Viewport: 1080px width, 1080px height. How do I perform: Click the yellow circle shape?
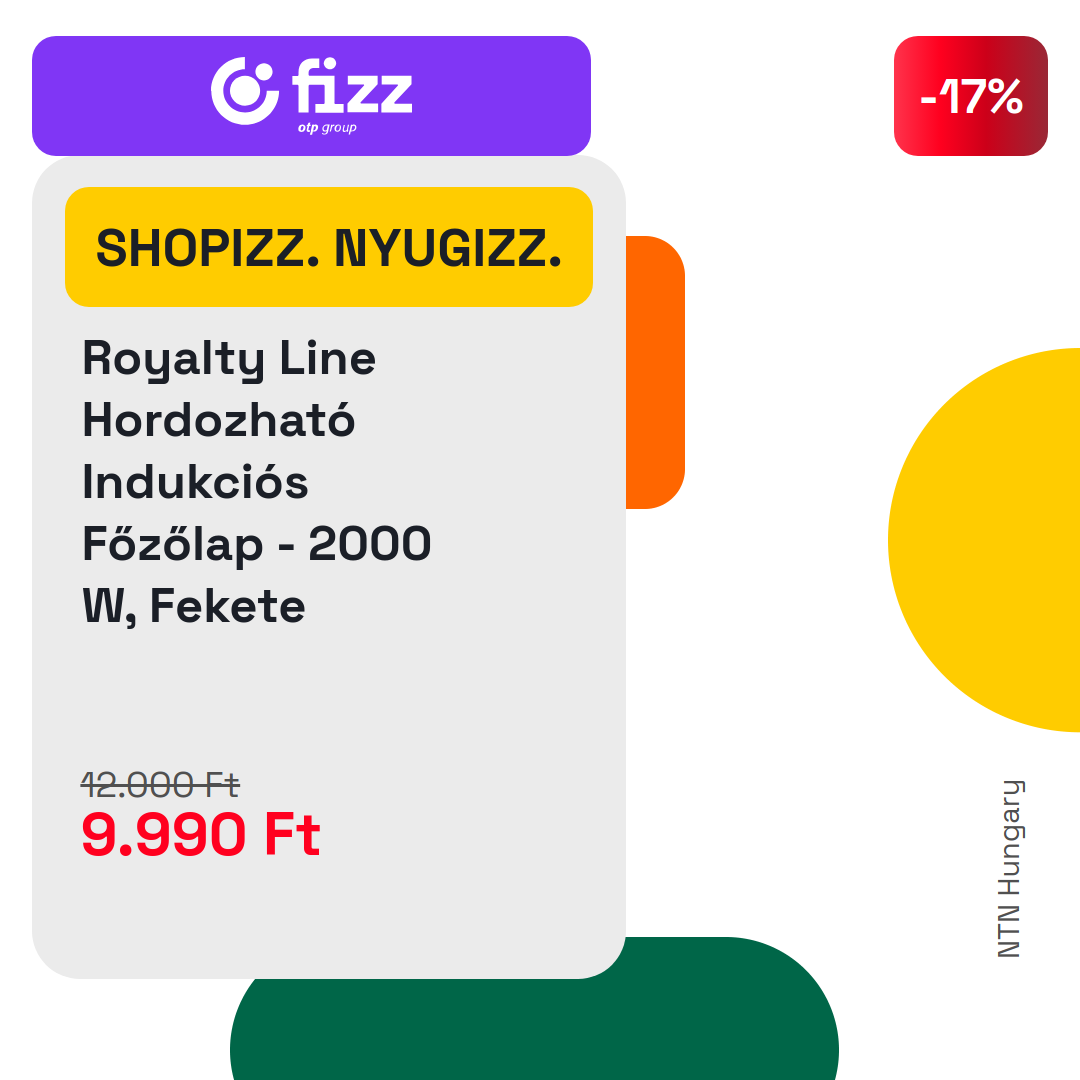click(984, 540)
